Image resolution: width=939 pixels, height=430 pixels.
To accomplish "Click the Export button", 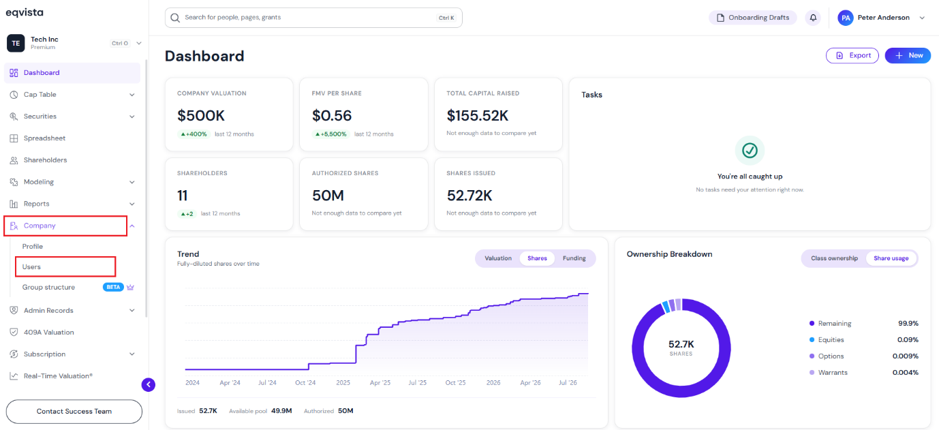I will coord(852,55).
